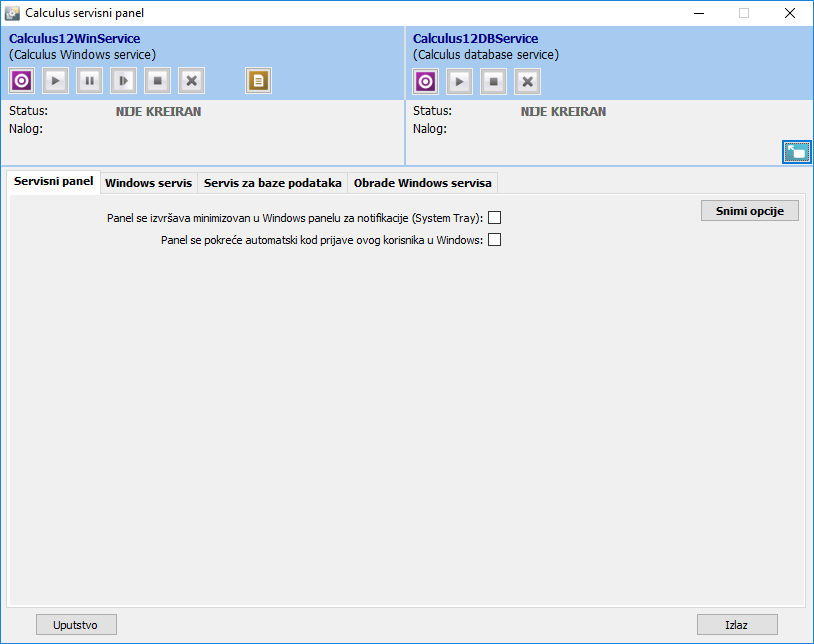Open the Uputstvo help button
This screenshot has width=814, height=644.
point(77,625)
